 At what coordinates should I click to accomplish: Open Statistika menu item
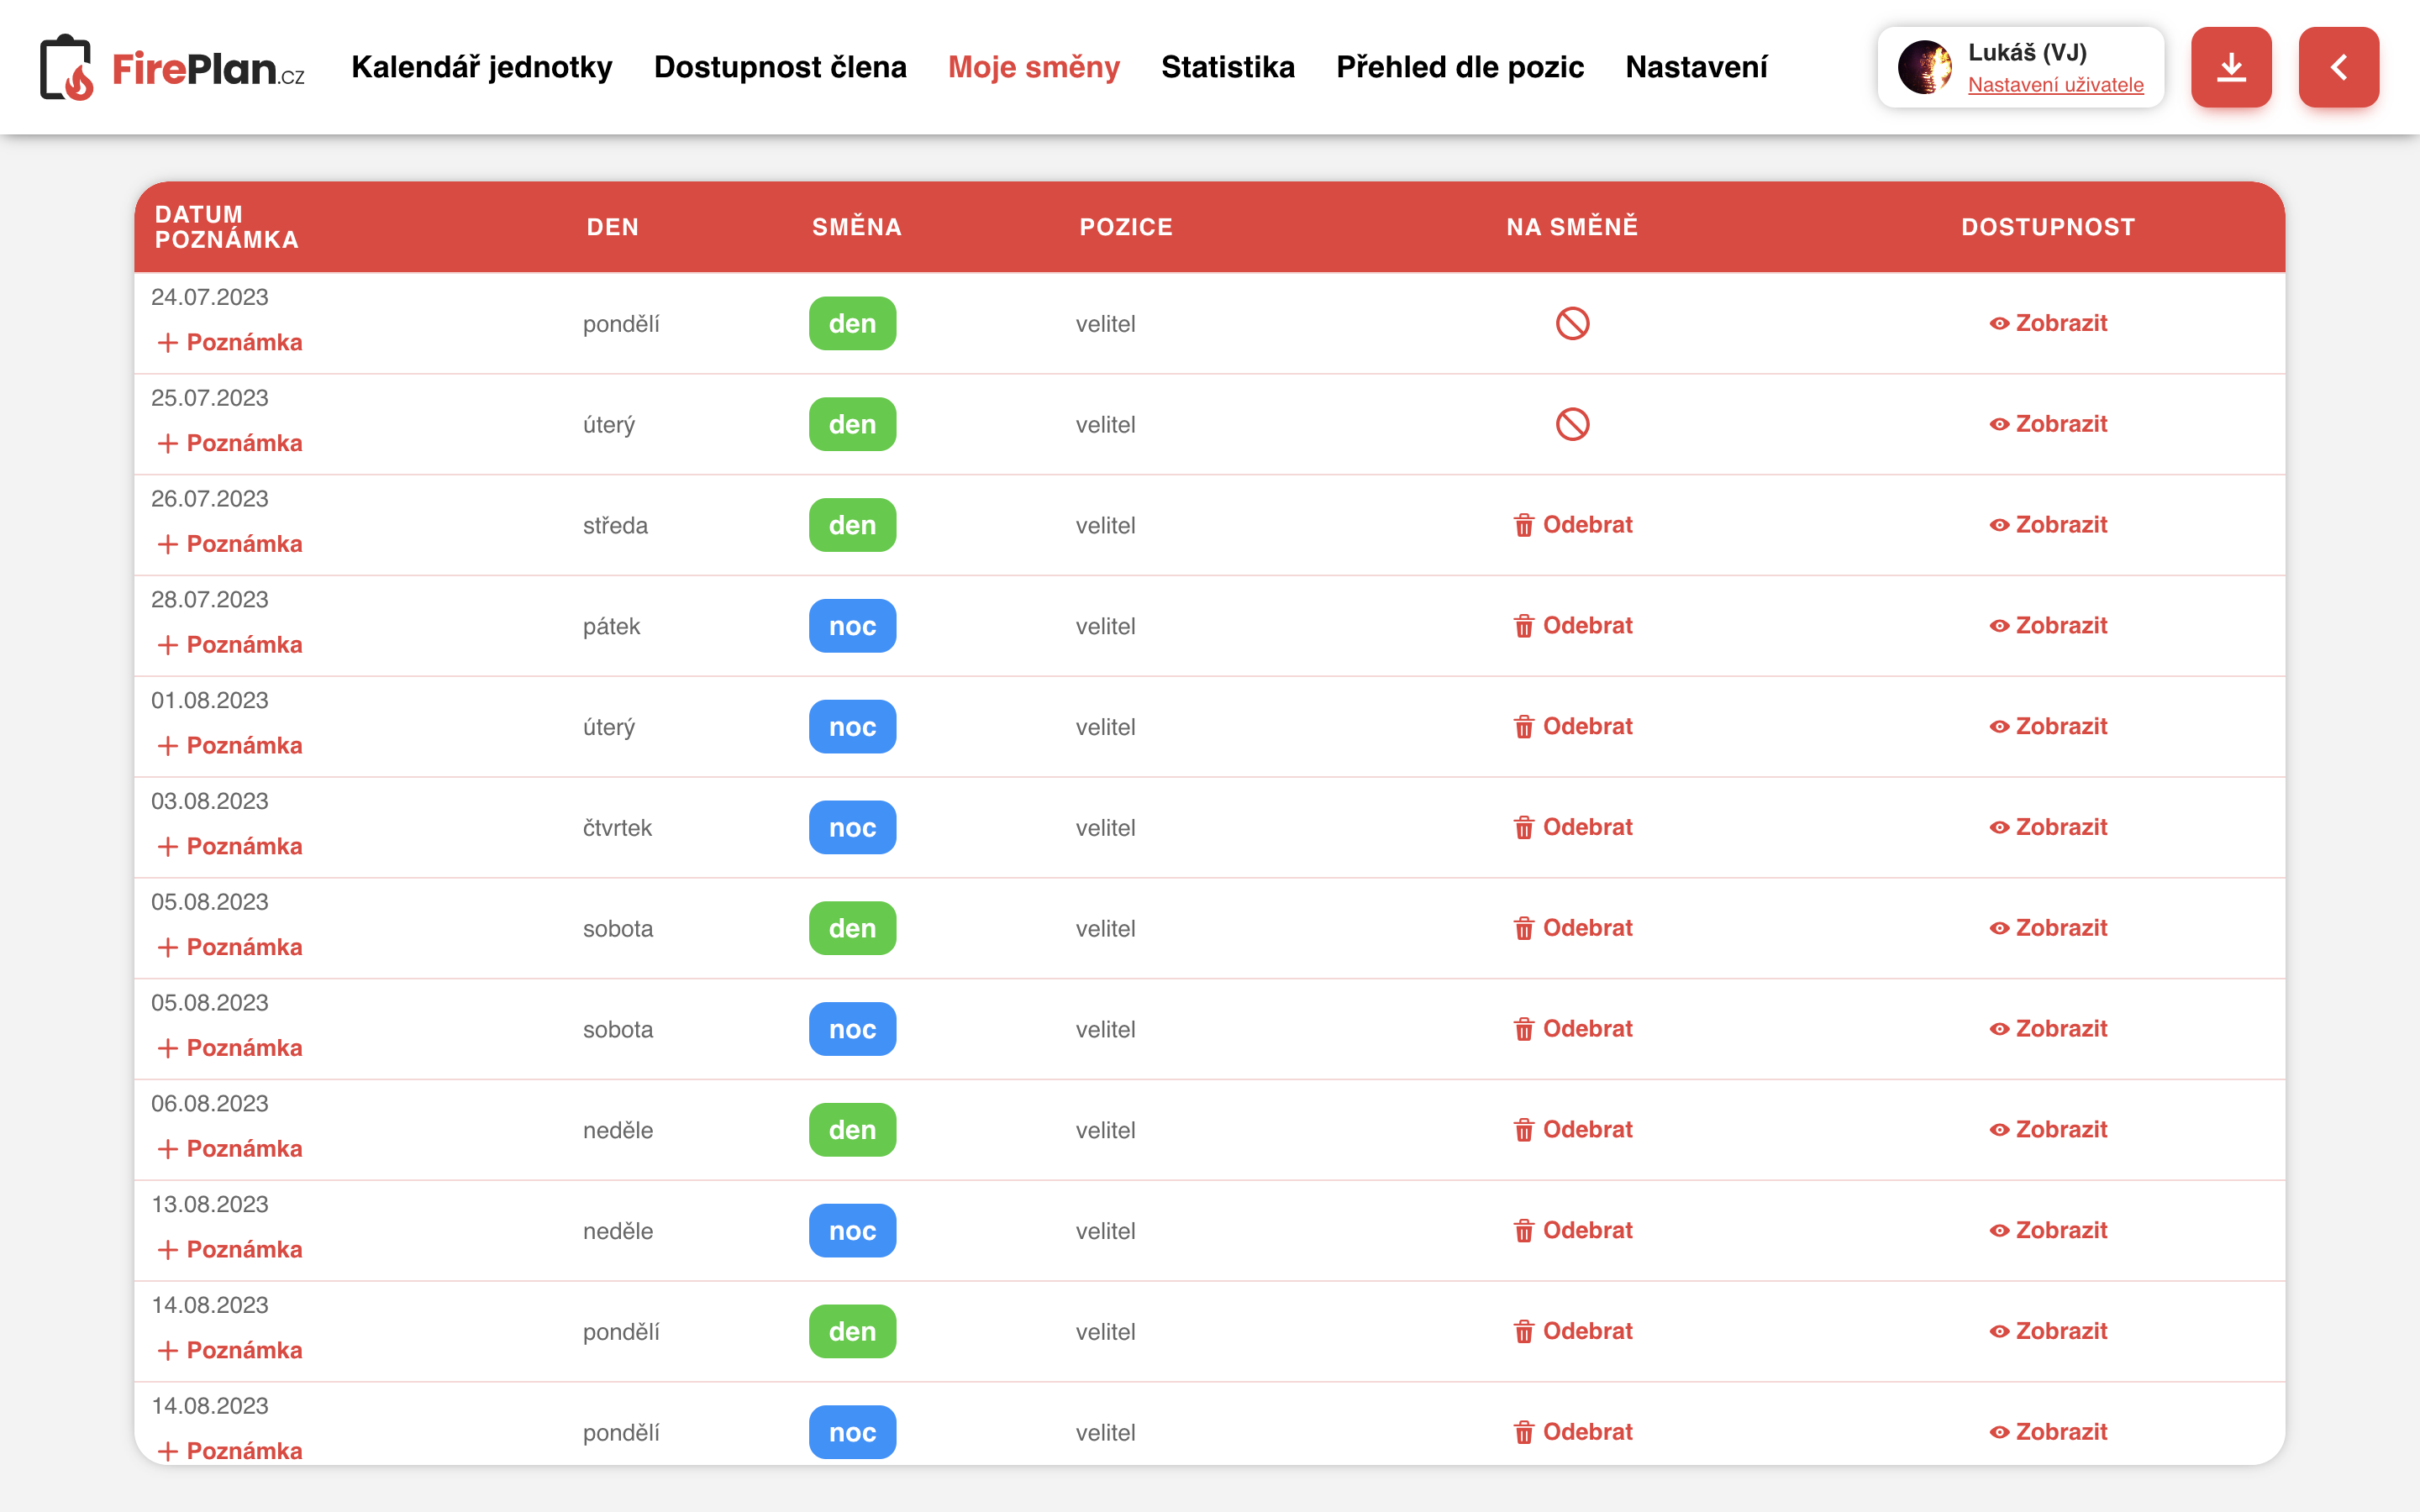click(x=1227, y=67)
